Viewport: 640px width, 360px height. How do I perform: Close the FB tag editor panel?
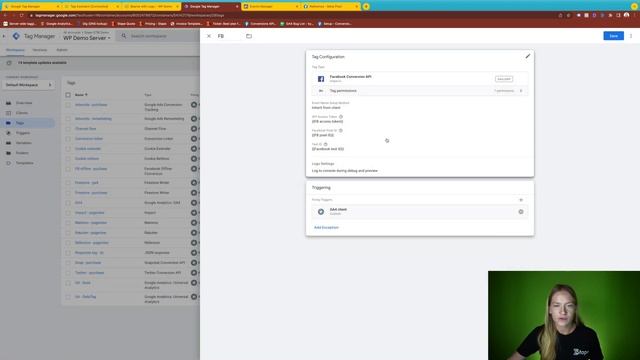point(209,36)
